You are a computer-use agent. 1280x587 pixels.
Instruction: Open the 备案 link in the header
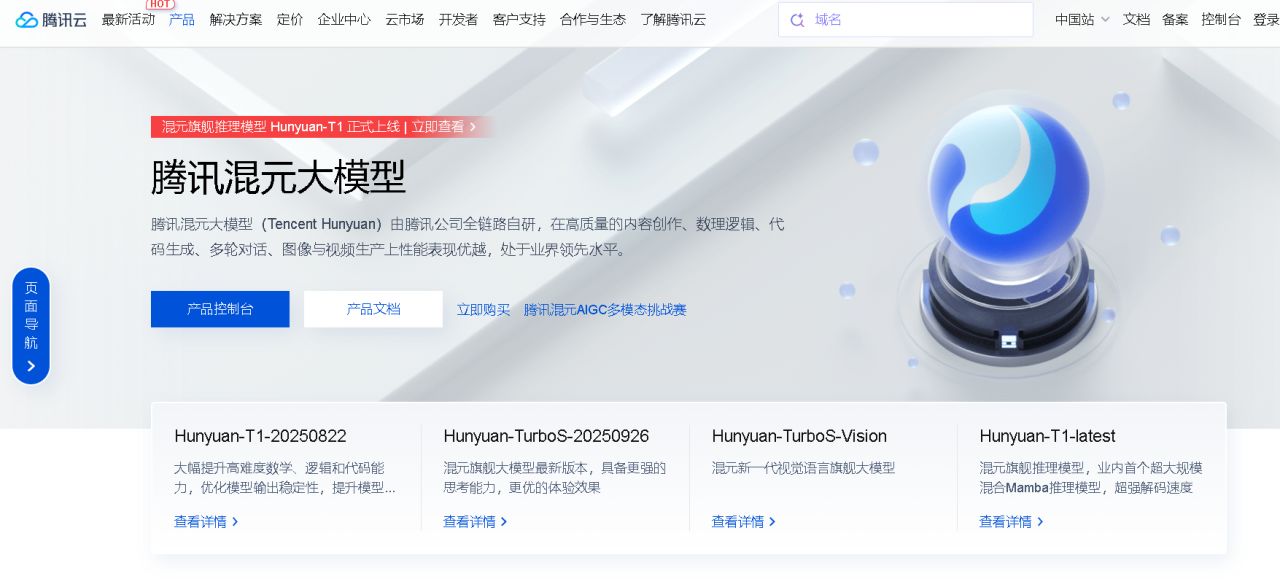(x=1175, y=19)
